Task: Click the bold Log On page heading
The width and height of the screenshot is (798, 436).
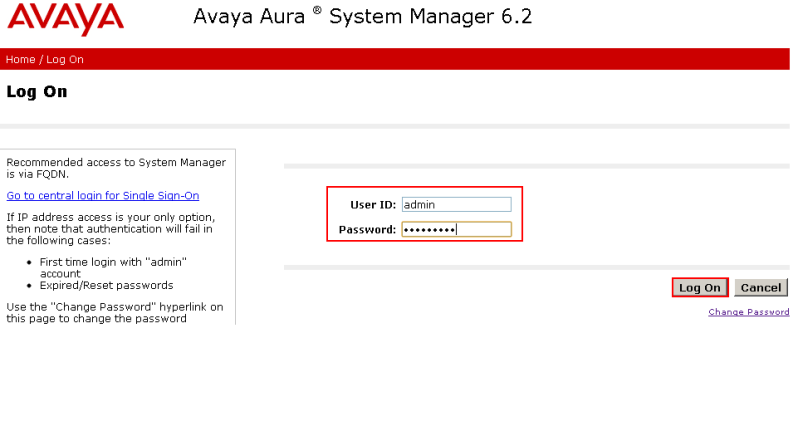Action: tap(36, 92)
